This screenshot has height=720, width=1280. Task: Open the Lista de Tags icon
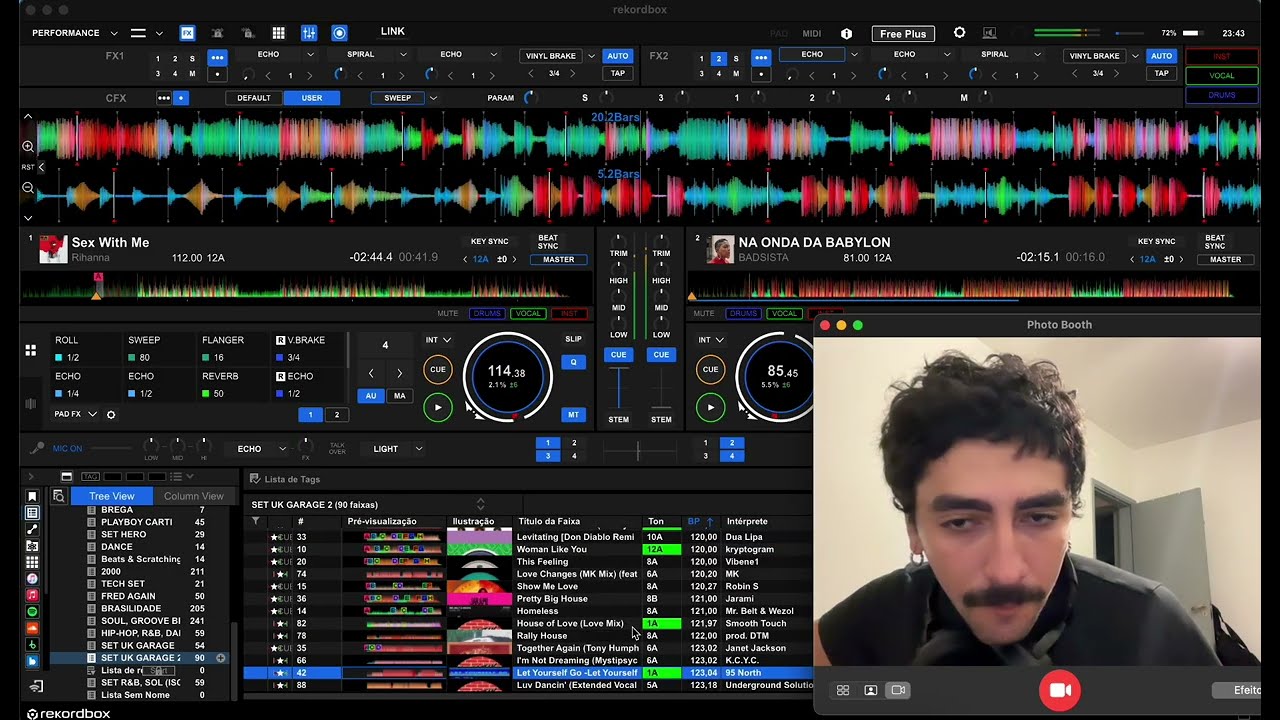[x=255, y=480]
